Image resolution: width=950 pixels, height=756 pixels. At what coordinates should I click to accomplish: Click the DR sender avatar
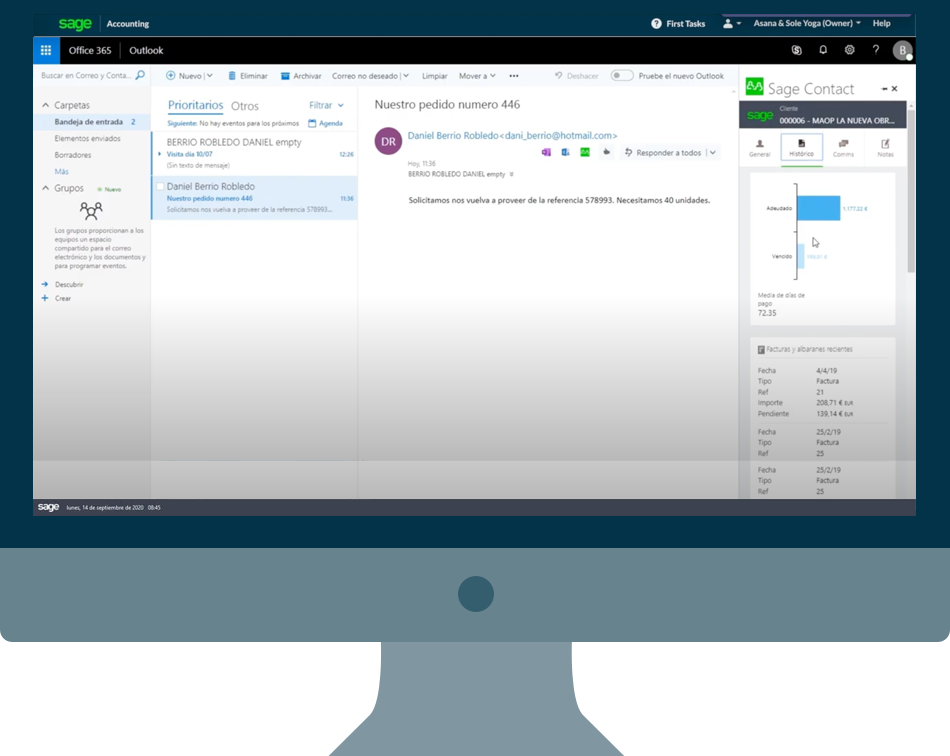[x=388, y=141]
